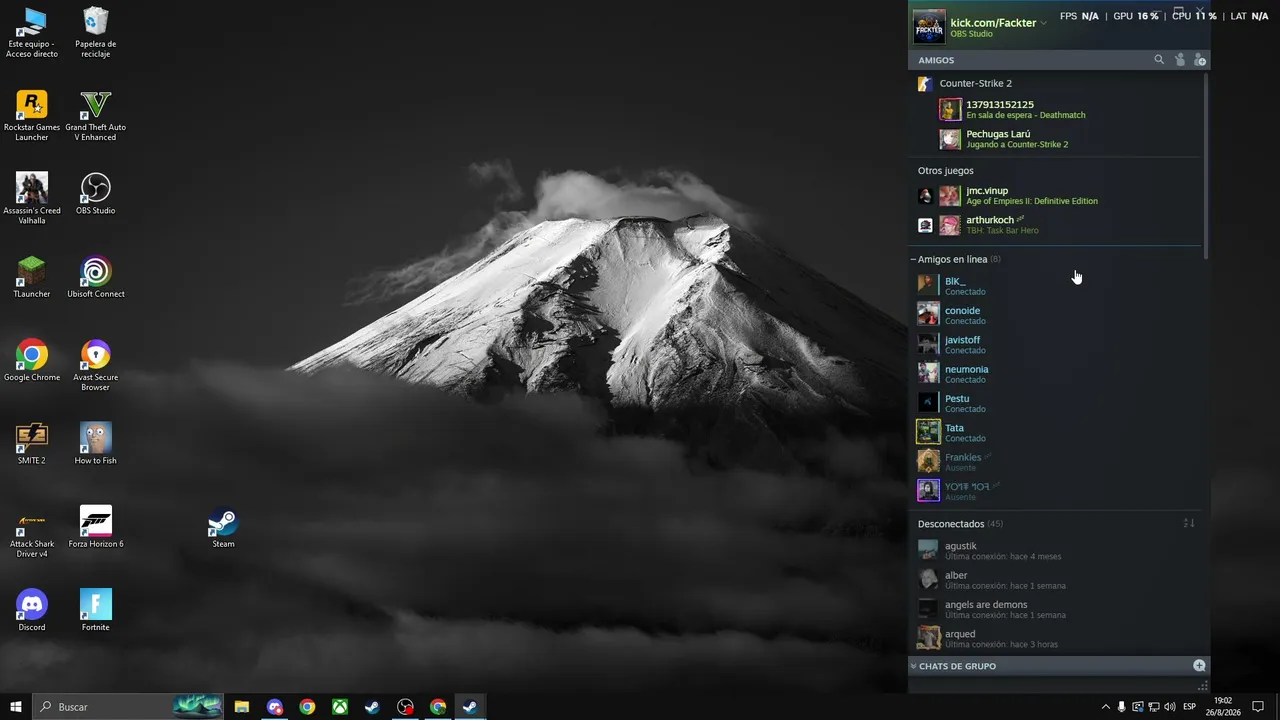Show hidden system tray icons chevron
The height and width of the screenshot is (720, 1280).
1105,707
